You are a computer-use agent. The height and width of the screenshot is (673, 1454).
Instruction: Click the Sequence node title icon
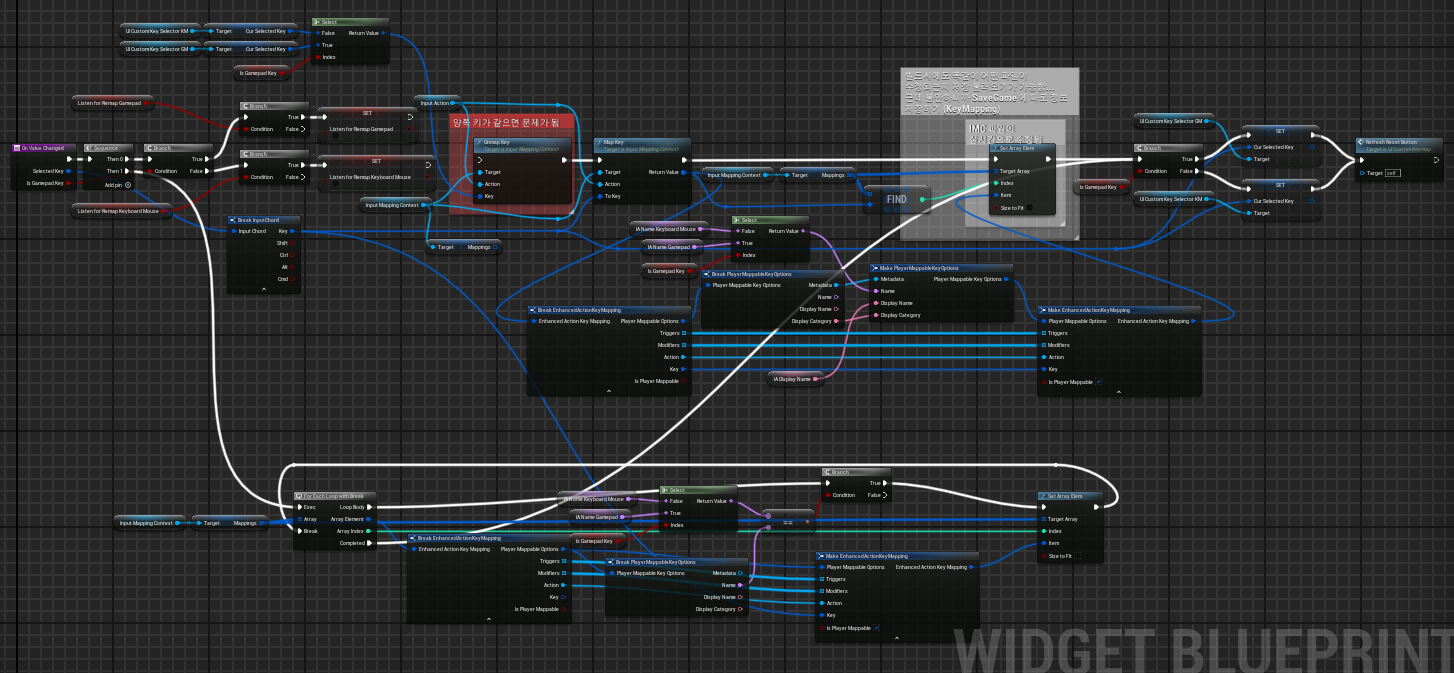point(89,148)
